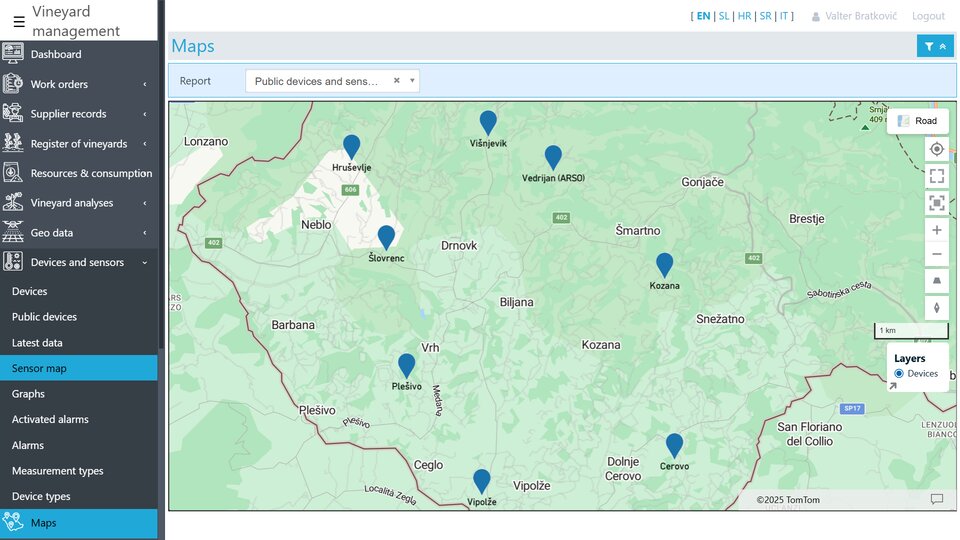Switch language to SL

(723, 16)
